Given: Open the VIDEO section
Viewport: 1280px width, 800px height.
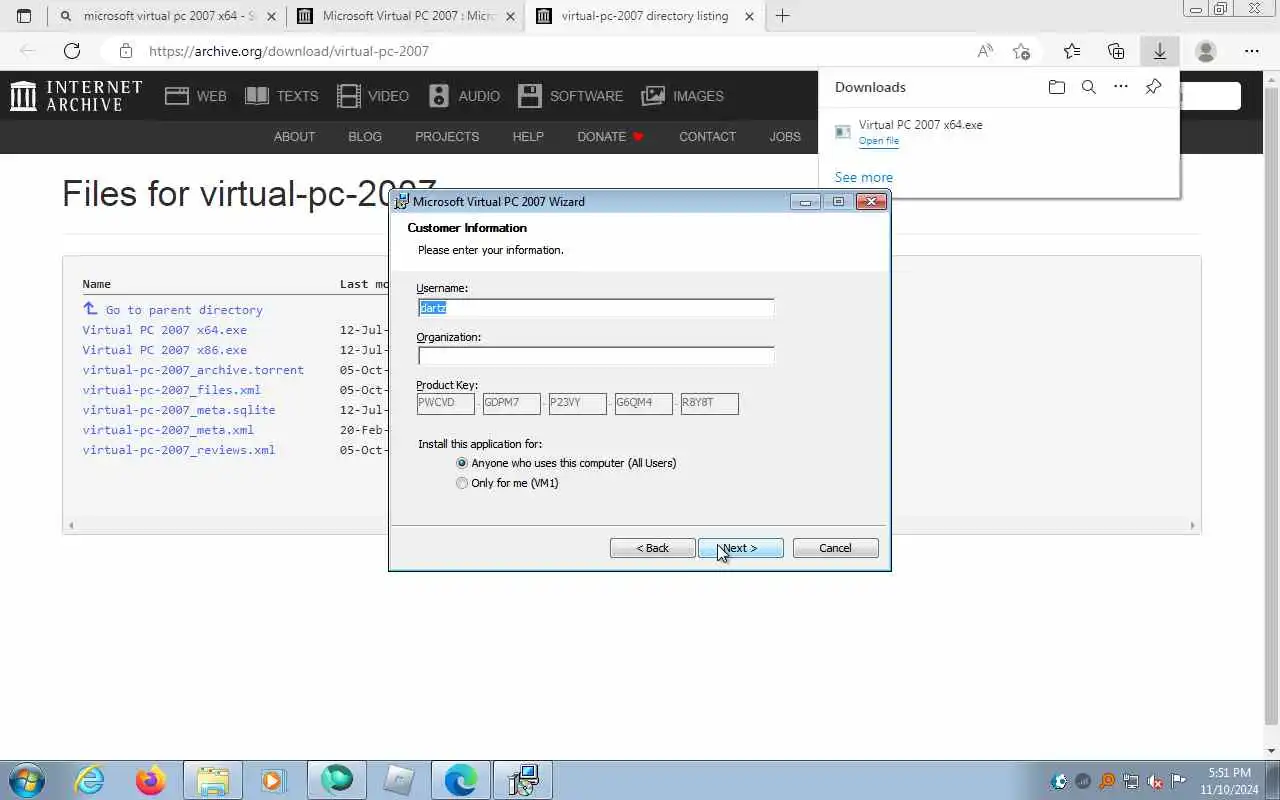Looking at the screenshot, I should coord(373,96).
